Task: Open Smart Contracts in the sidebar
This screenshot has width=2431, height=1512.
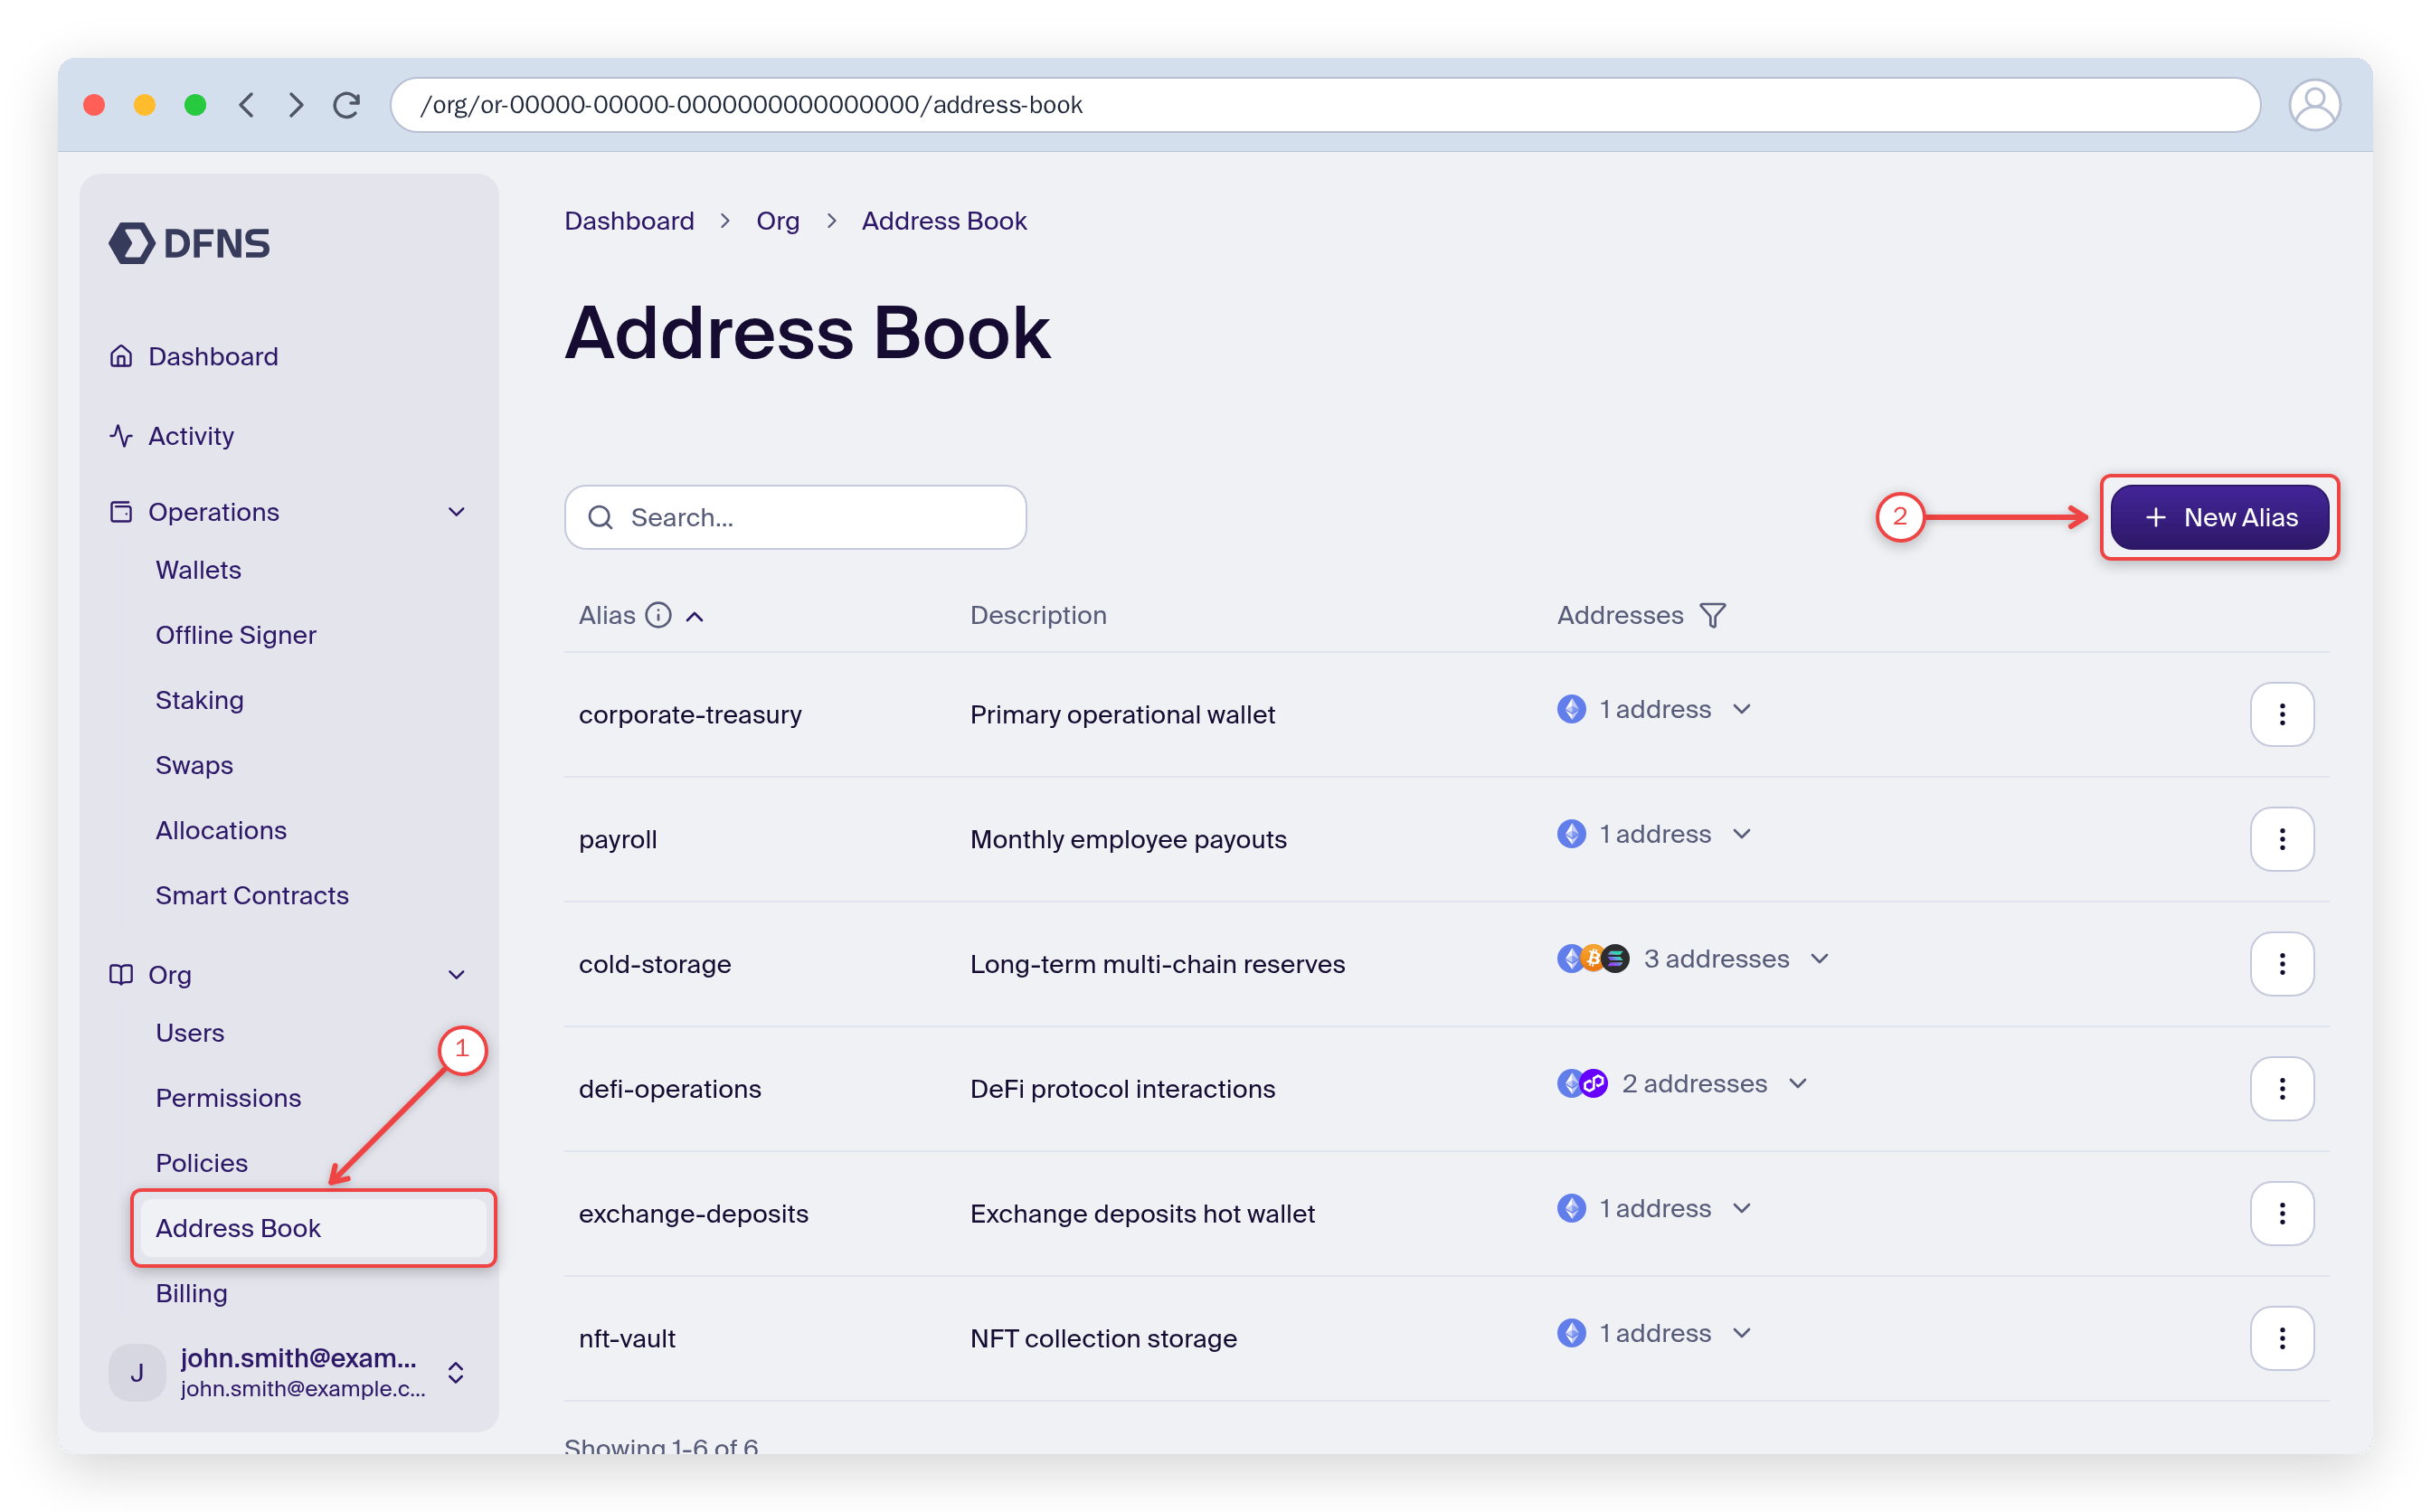Action: pyautogui.click(x=252, y=895)
